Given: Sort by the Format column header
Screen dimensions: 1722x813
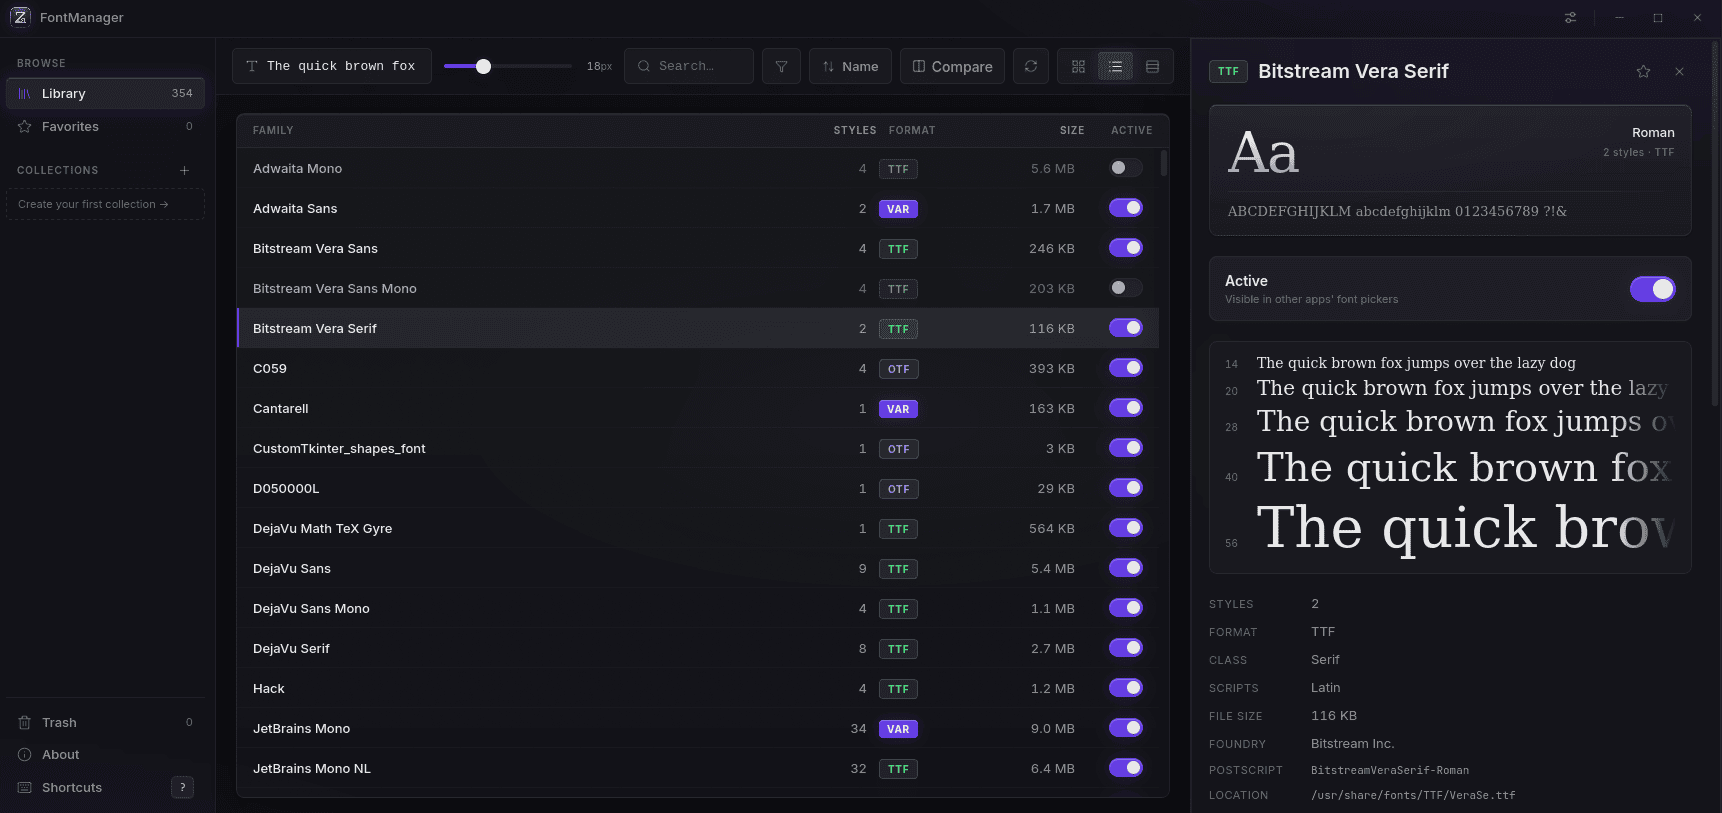Looking at the screenshot, I should (x=912, y=130).
